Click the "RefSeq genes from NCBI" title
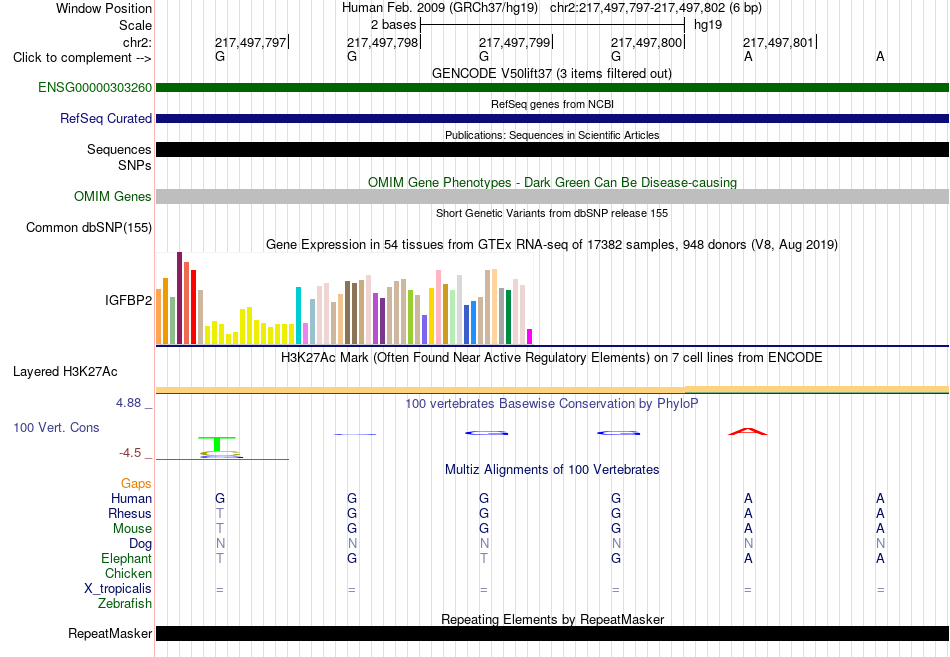The image size is (950, 657). click(x=552, y=104)
